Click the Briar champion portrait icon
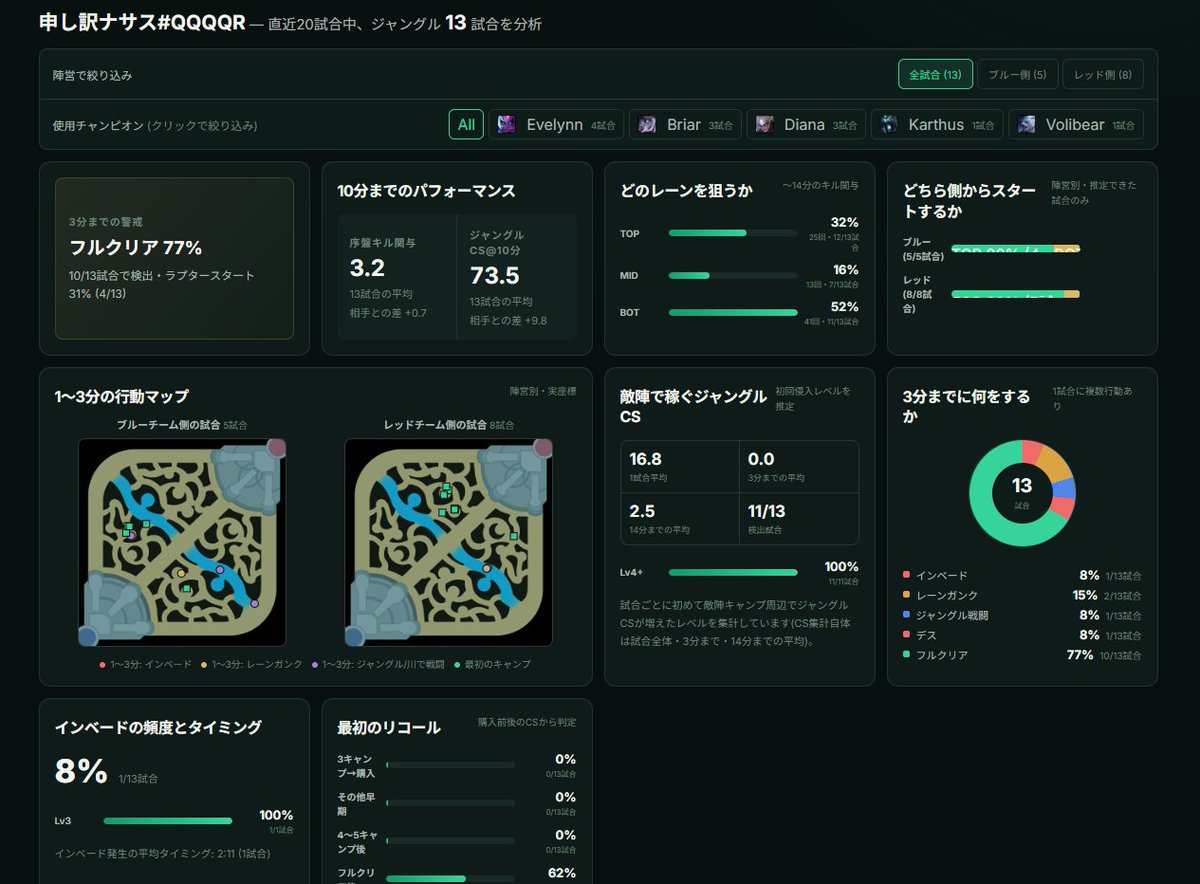The height and width of the screenshot is (884, 1200). (x=648, y=125)
